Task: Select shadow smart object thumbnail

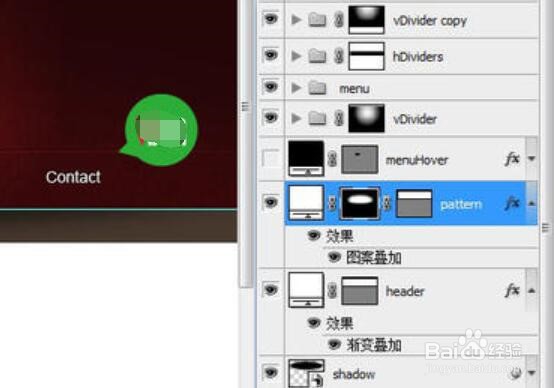Action: tap(306, 373)
